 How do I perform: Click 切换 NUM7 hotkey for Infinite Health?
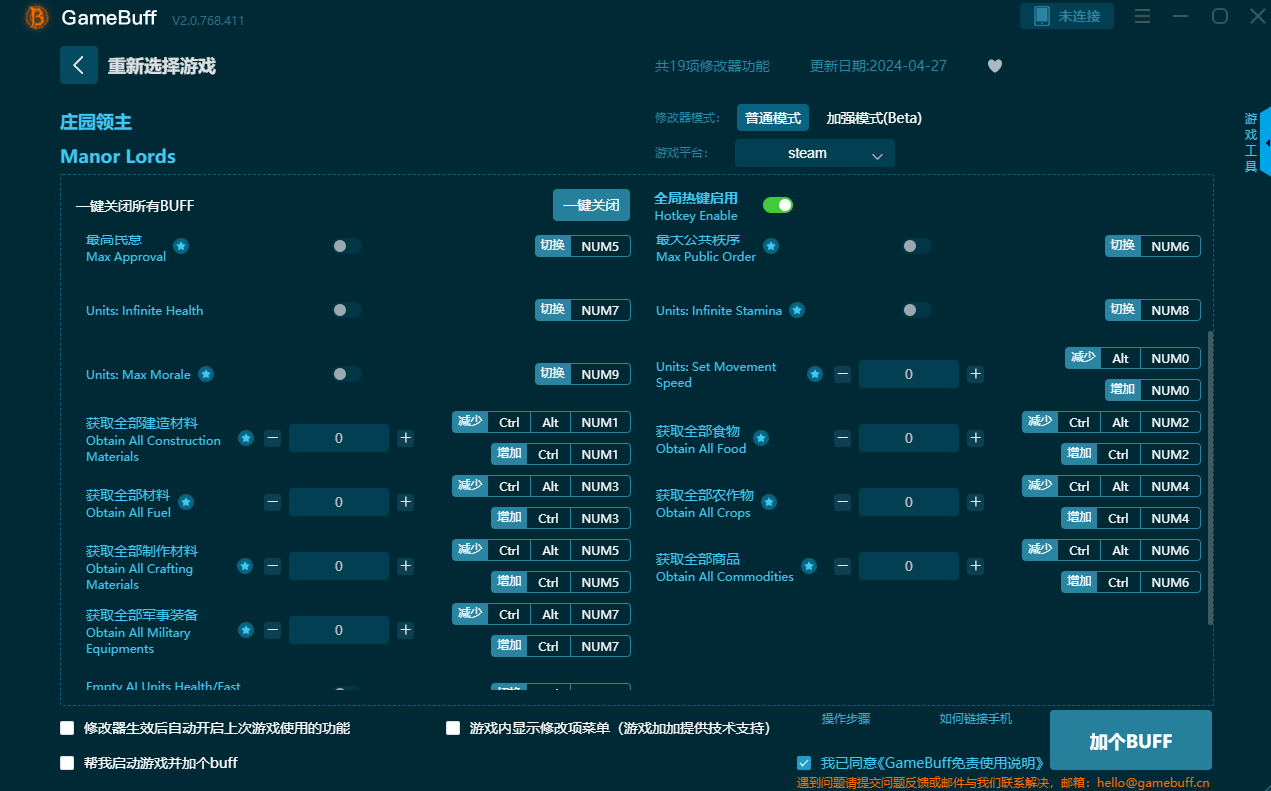coord(583,310)
